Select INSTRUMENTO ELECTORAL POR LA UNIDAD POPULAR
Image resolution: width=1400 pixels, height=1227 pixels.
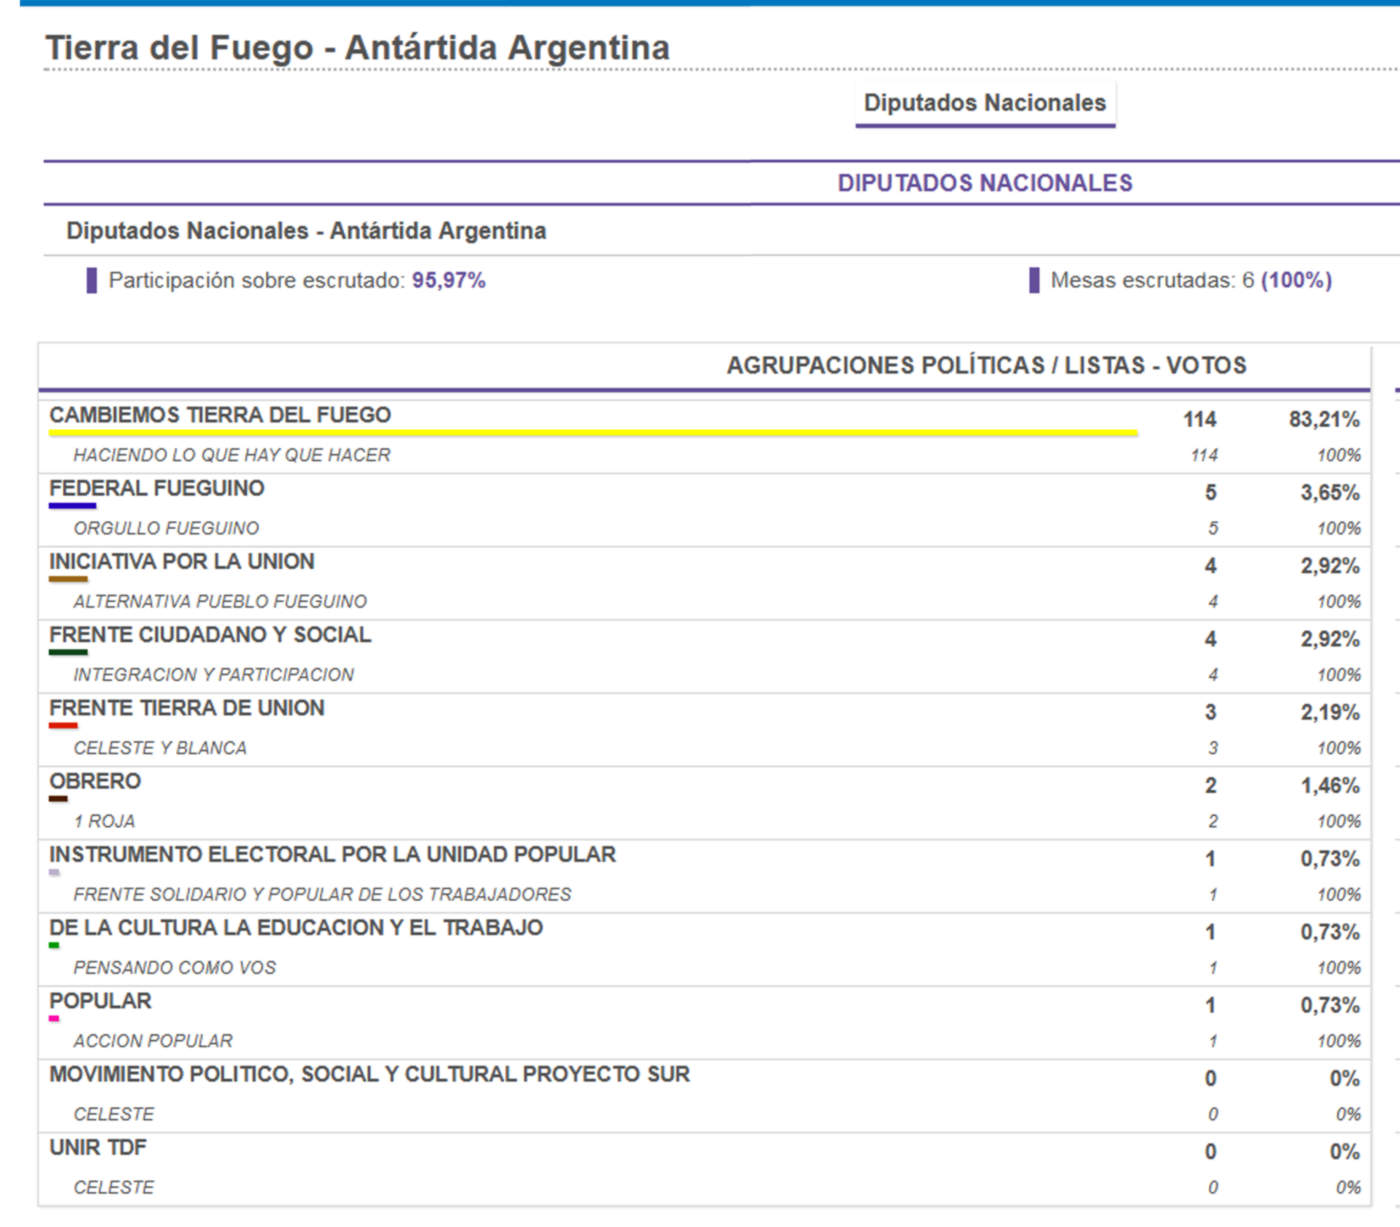coord(333,855)
